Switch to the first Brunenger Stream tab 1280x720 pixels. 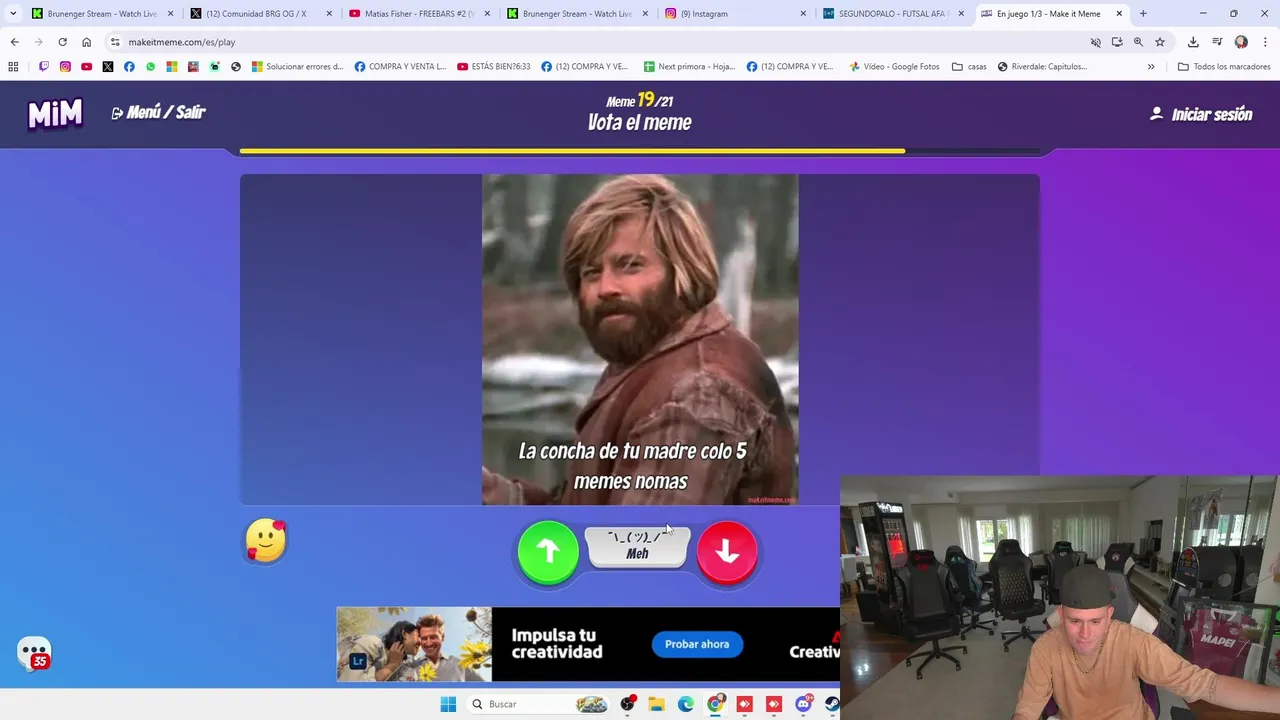tap(102, 14)
